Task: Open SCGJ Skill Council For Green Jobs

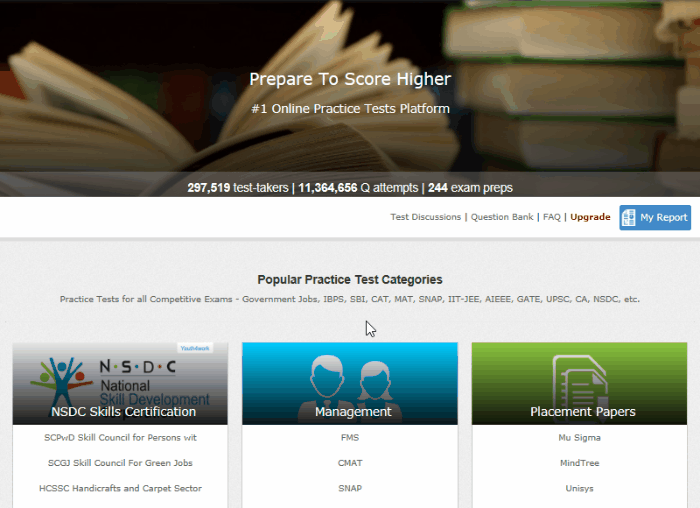Action: (x=120, y=463)
